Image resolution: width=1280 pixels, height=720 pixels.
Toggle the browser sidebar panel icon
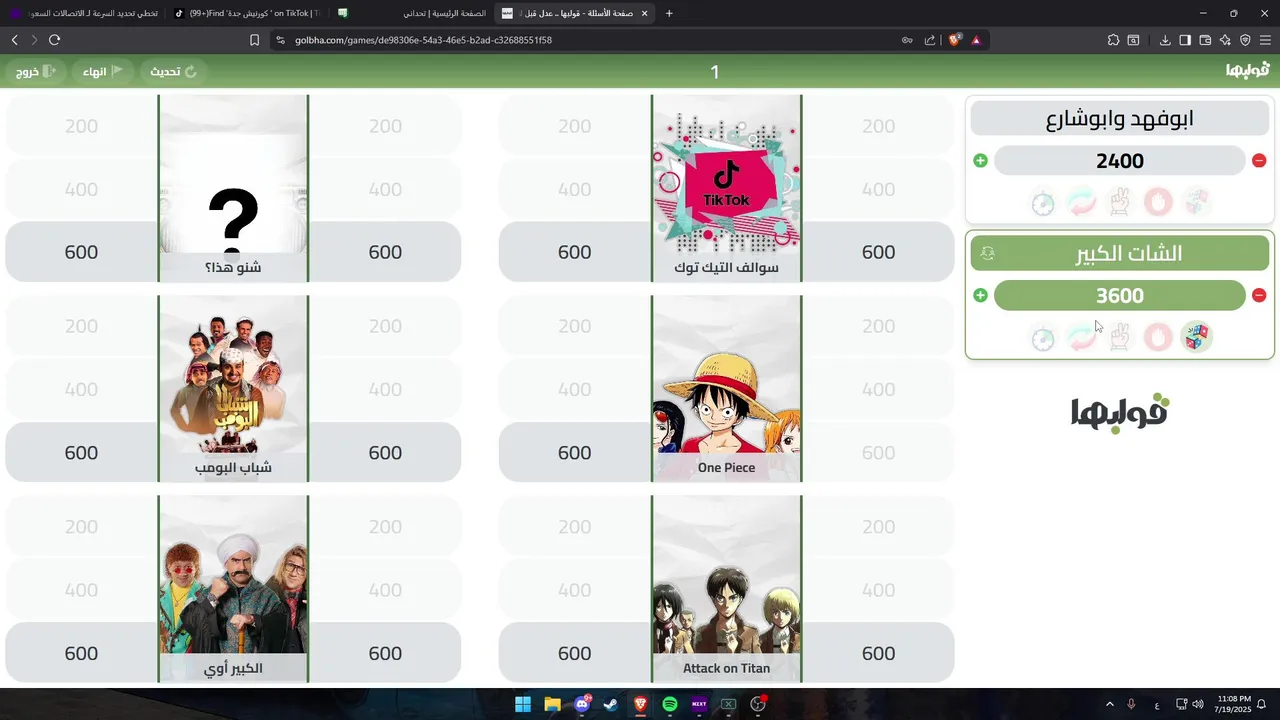pyautogui.click(x=1185, y=40)
